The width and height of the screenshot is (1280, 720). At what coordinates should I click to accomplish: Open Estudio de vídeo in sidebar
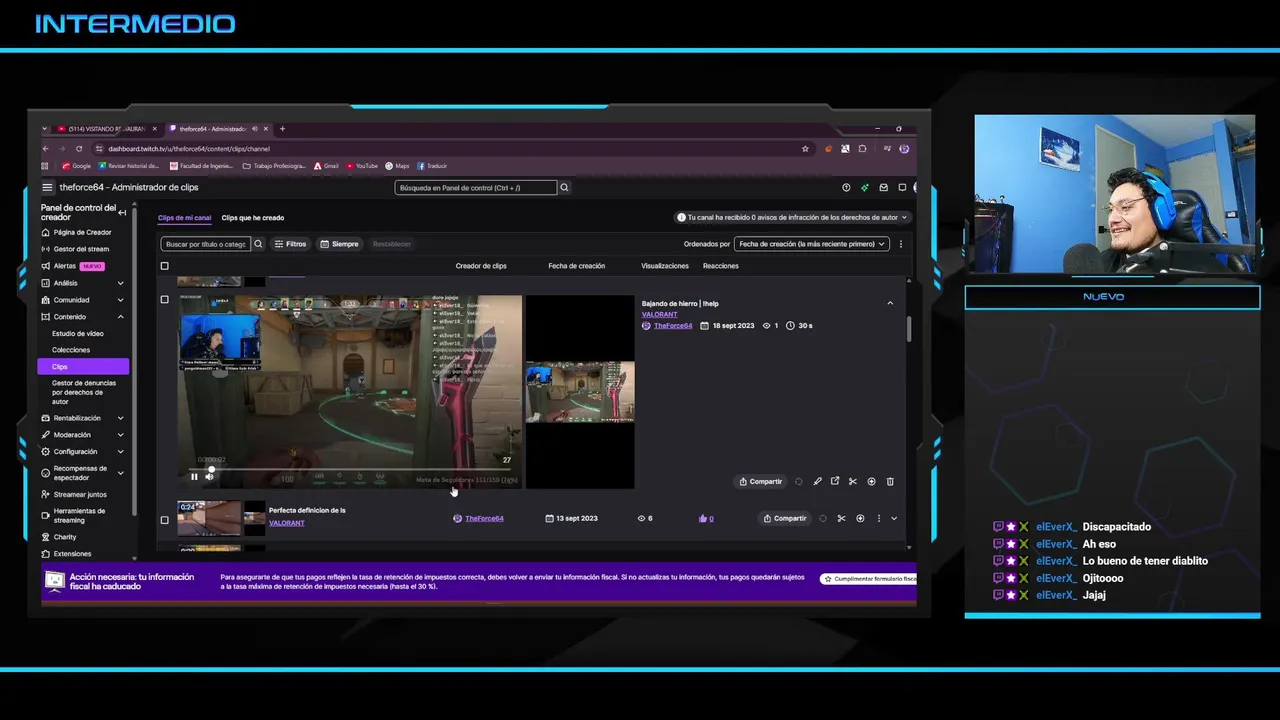[x=78, y=333]
